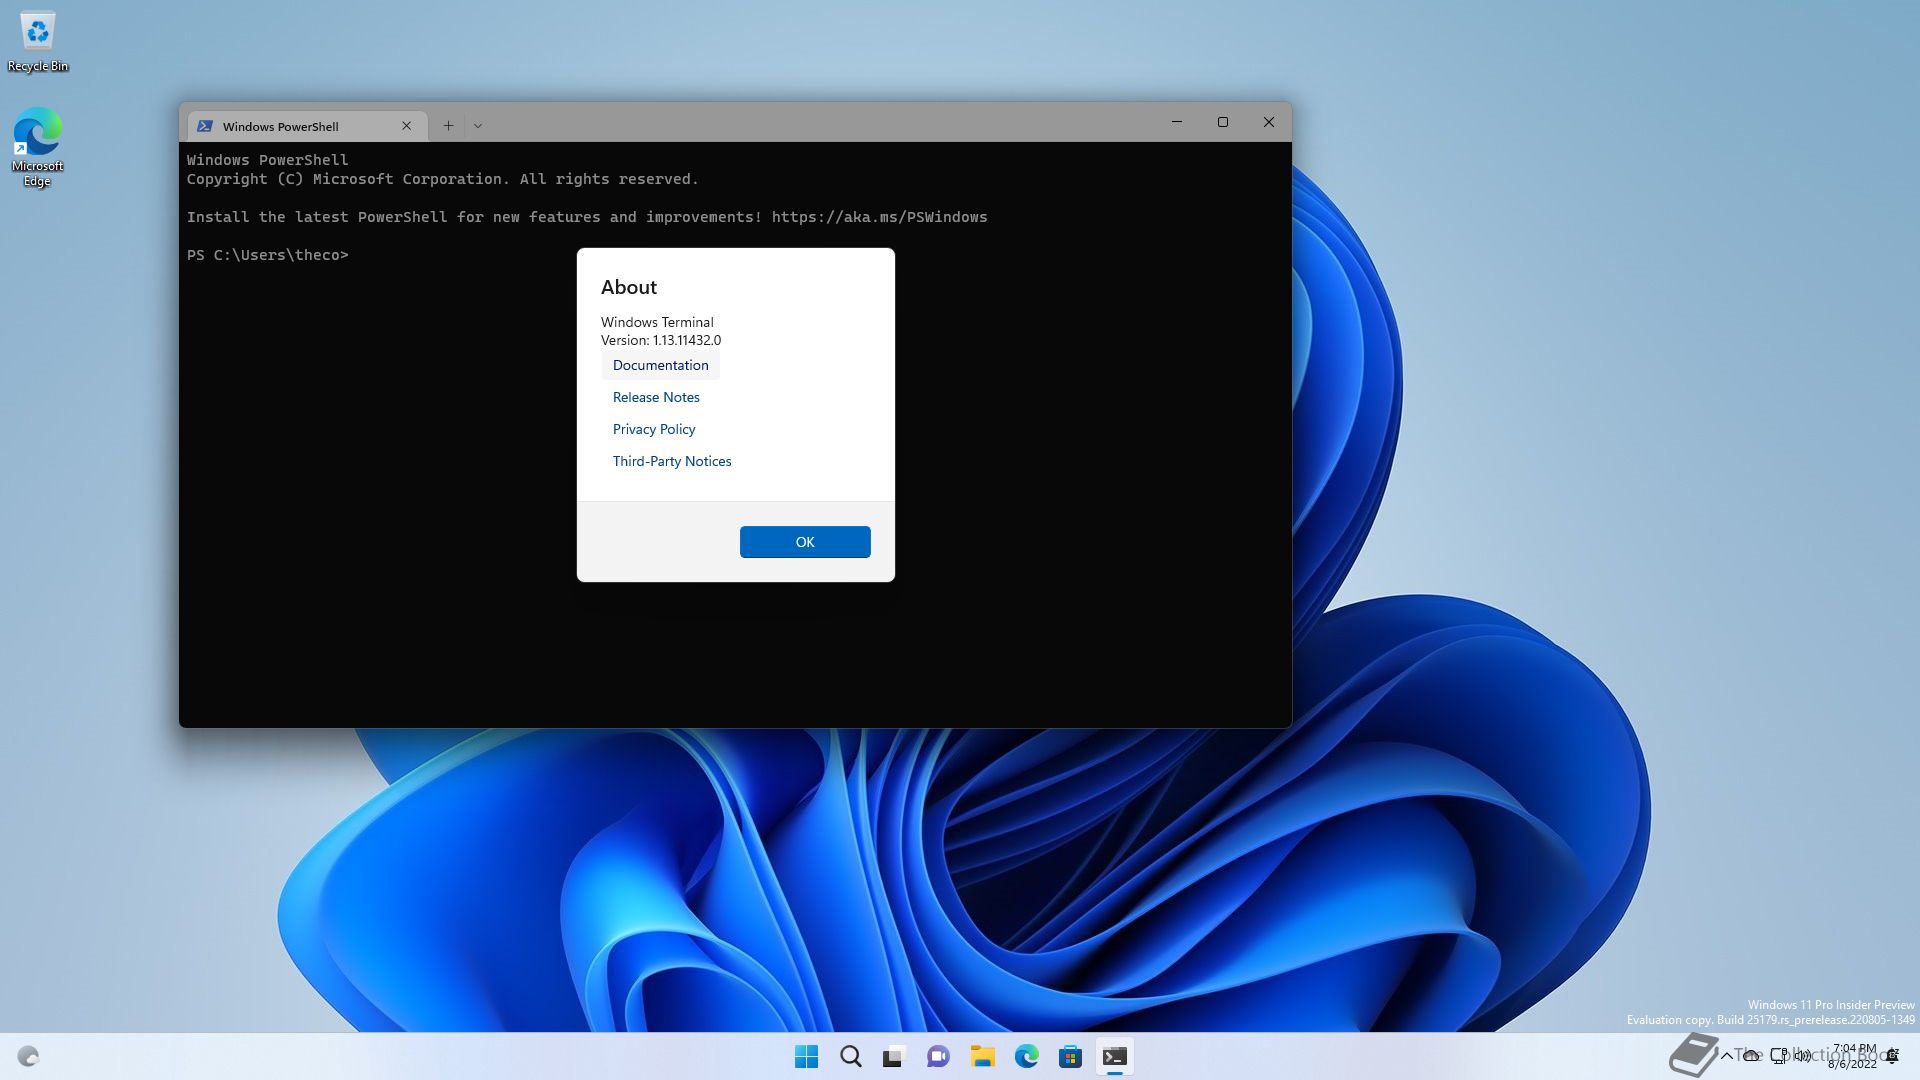This screenshot has width=1920, height=1080.
Task: Open the Chat taskbar icon
Action: click(x=938, y=1056)
